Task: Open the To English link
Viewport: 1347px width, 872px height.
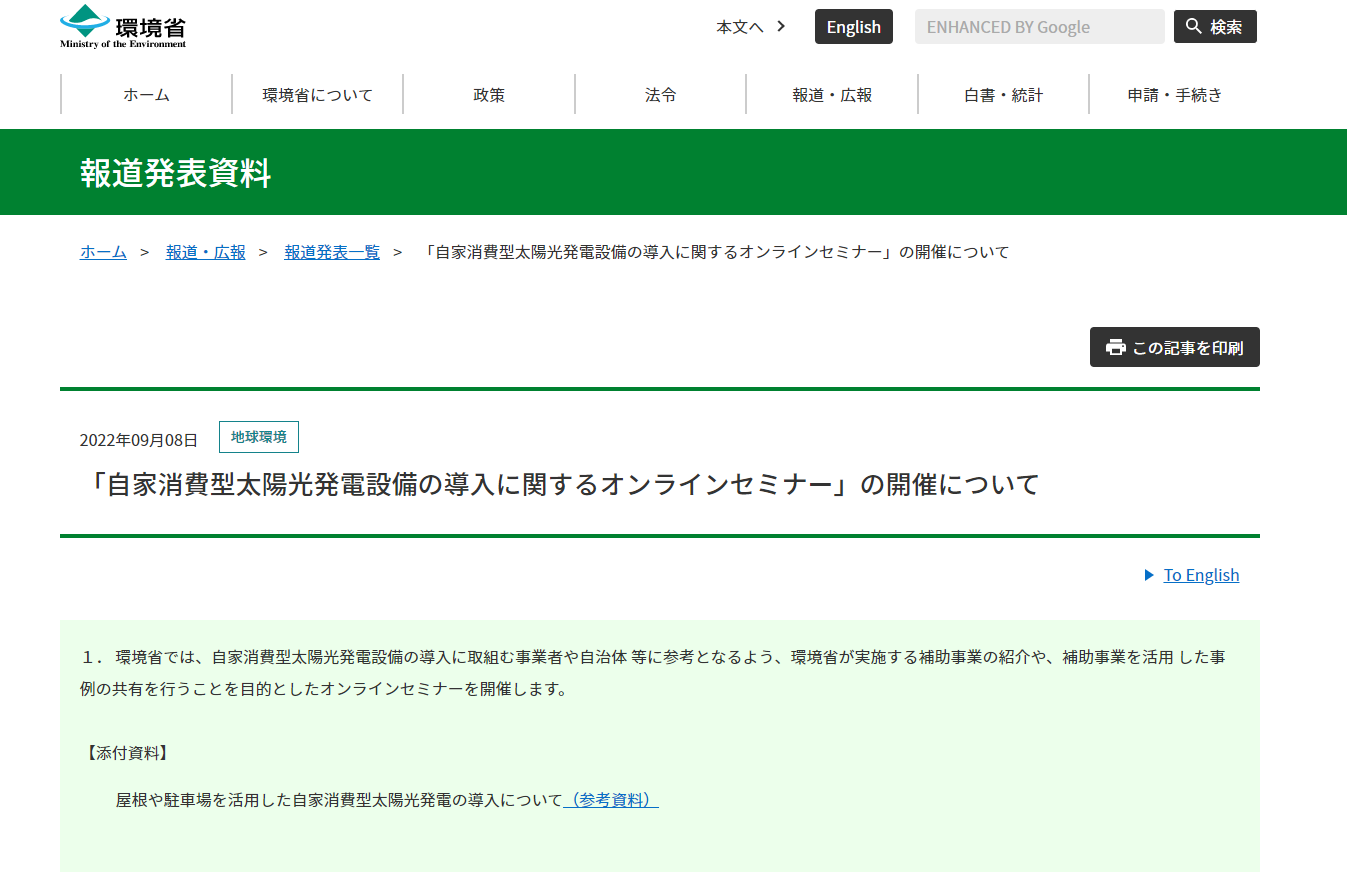Action: click(x=1201, y=575)
